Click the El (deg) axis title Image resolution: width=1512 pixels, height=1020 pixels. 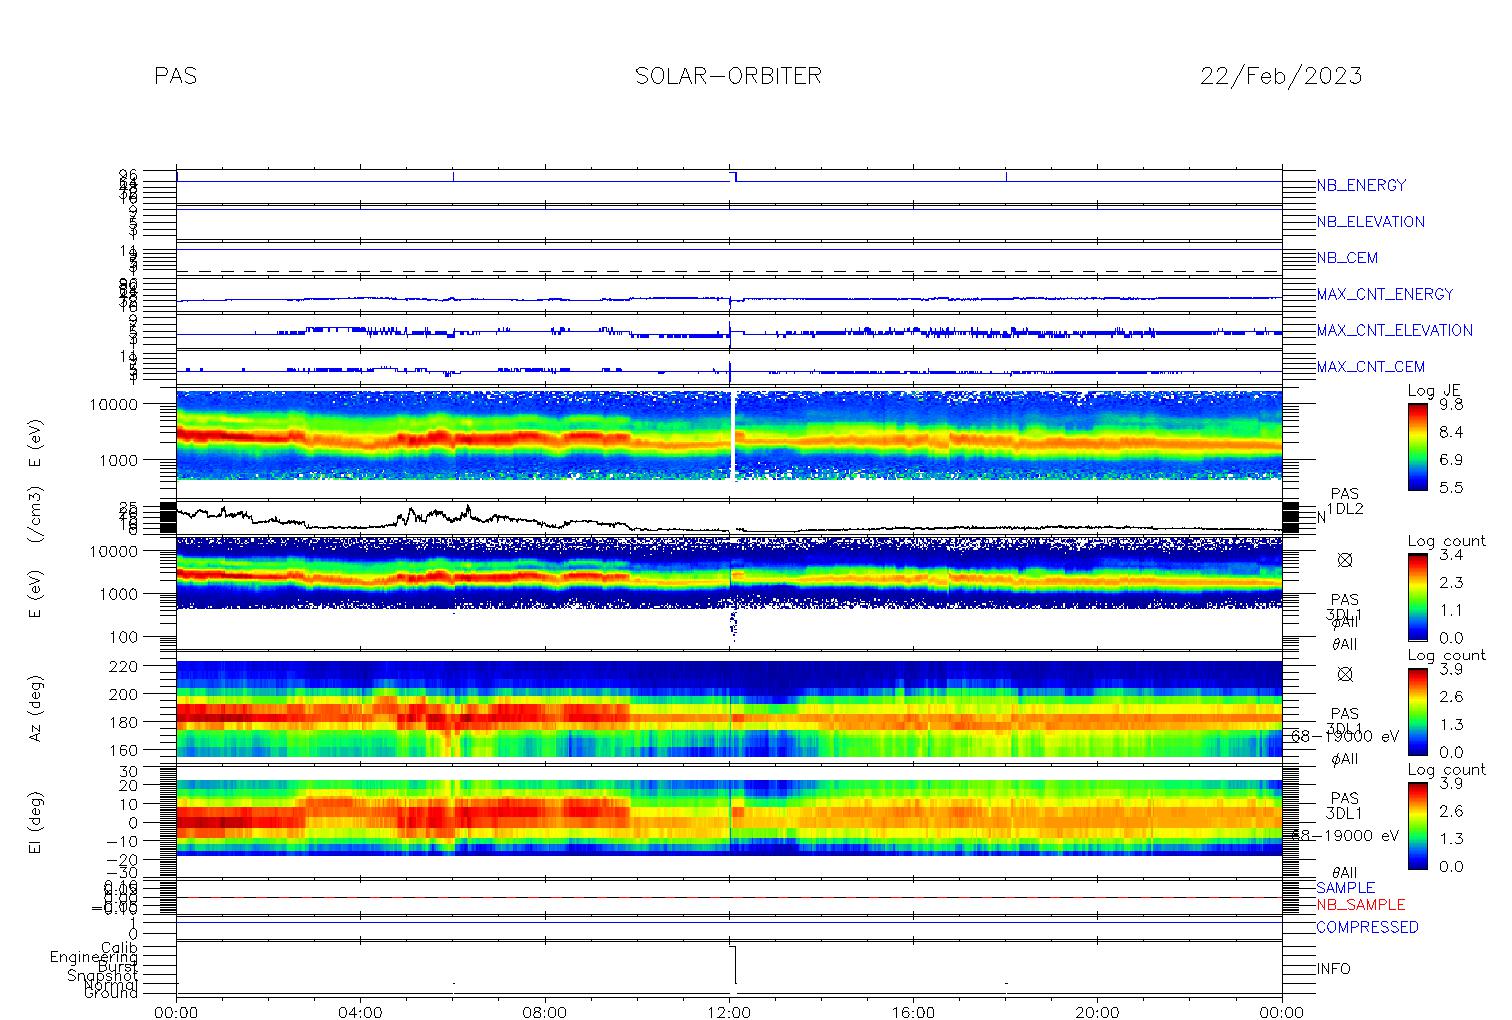coord(35,823)
